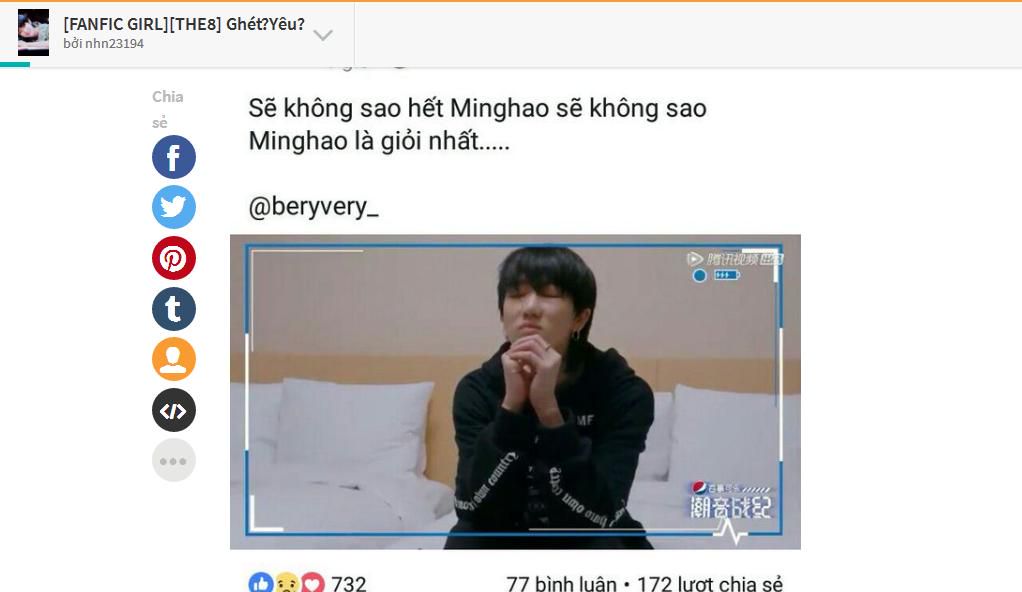The height and width of the screenshot is (592, 1022).
Task: View the 77 bình luận comments
Action: pyautogui.click(x=561, y=584)
